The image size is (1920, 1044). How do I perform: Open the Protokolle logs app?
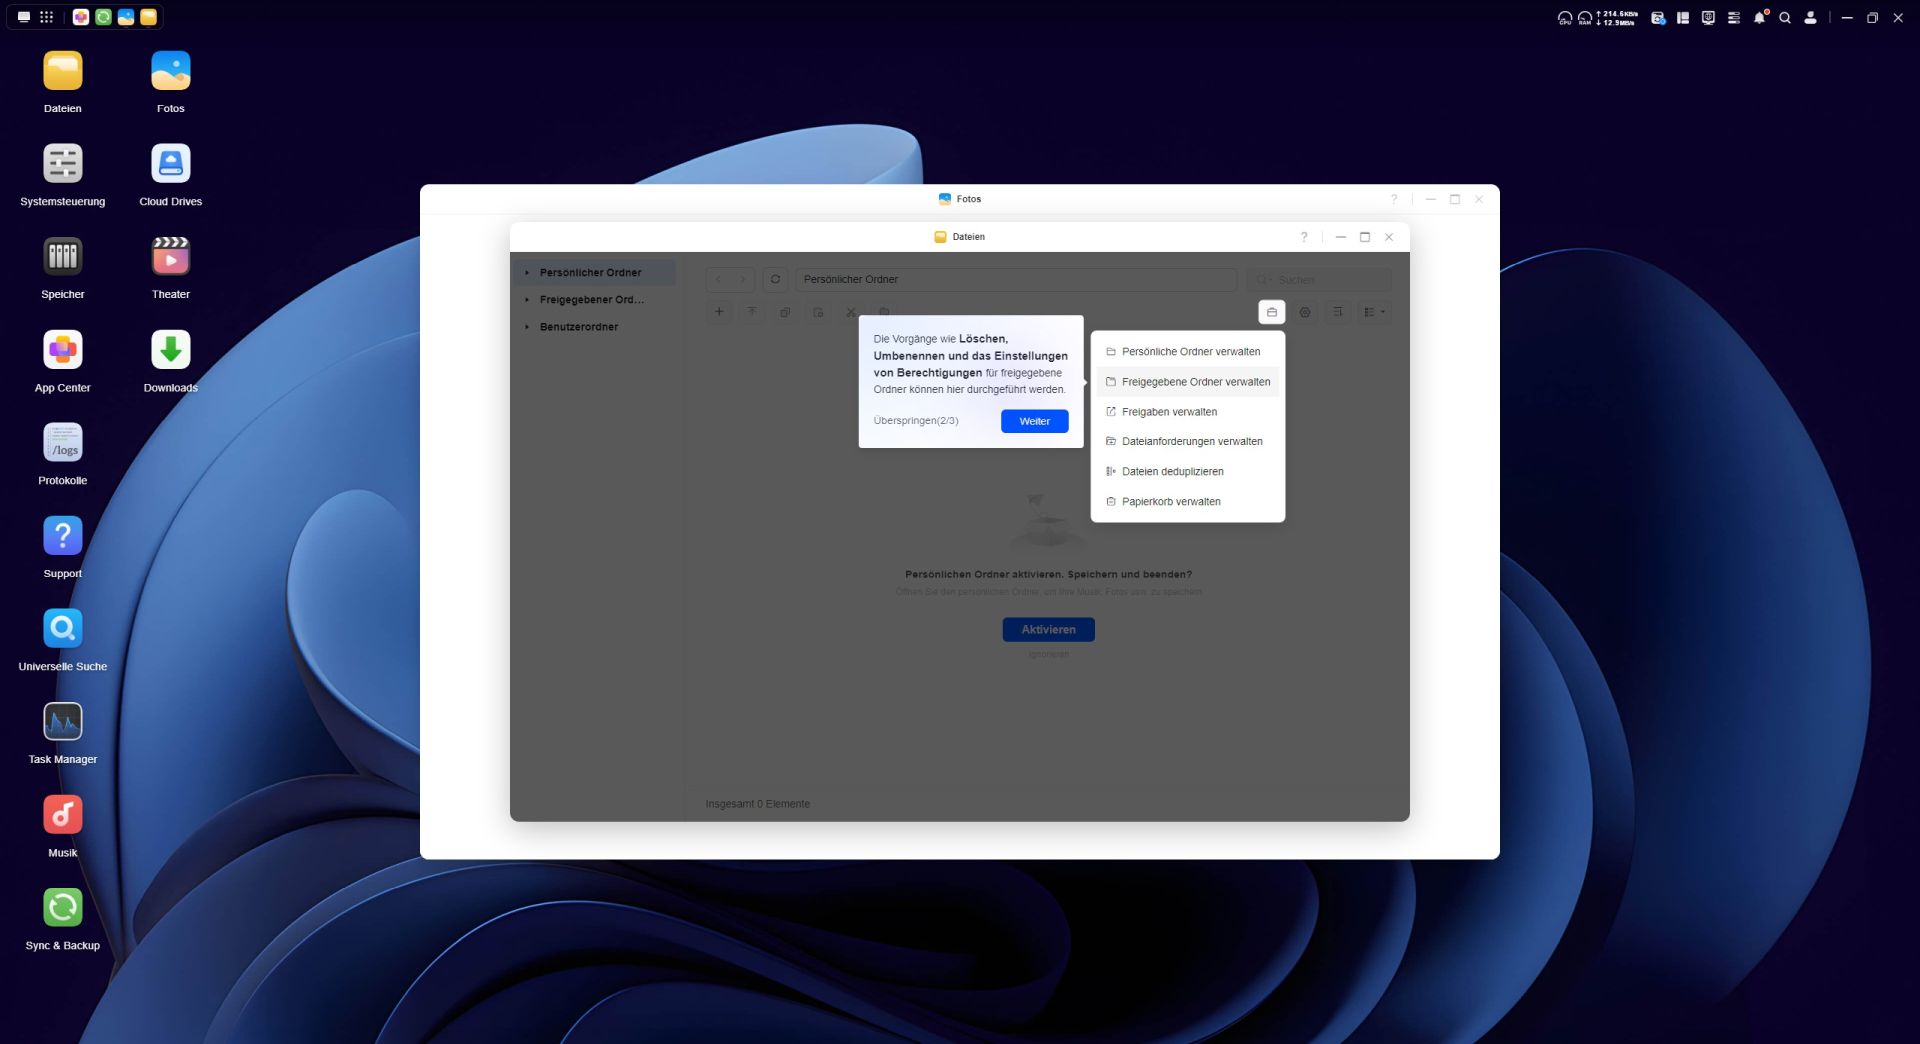pos(62,443)
